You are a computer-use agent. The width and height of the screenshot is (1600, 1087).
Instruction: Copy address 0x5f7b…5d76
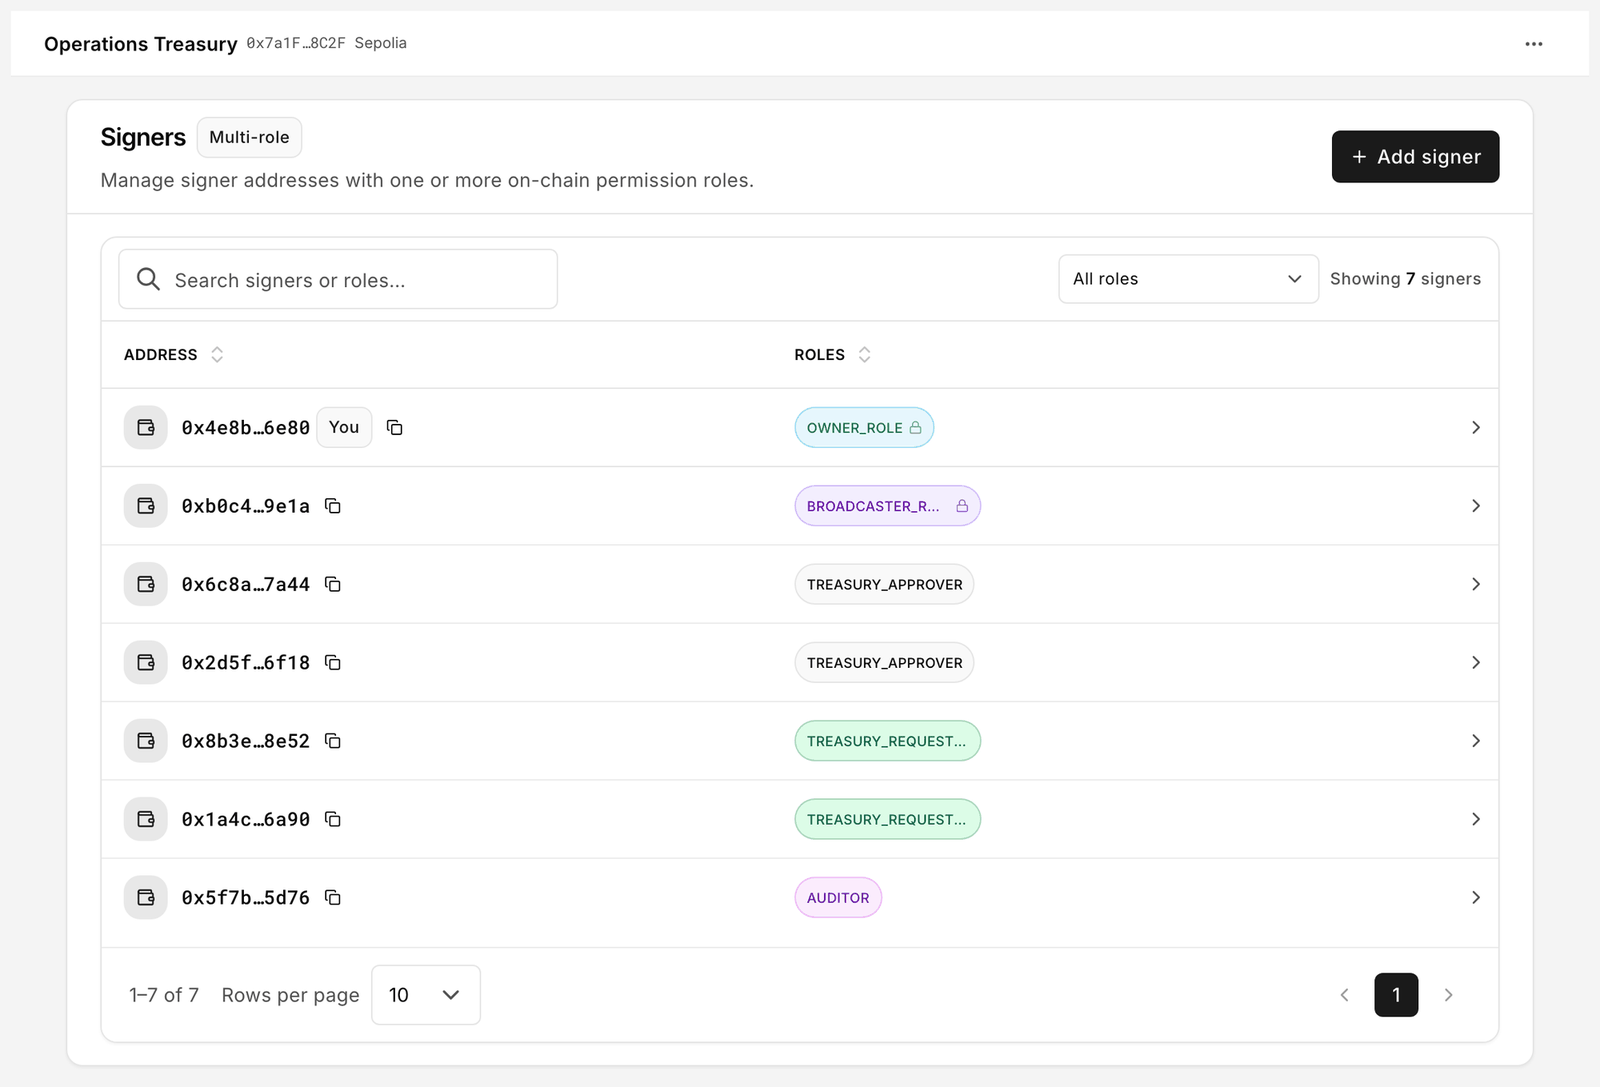click(x=333, y=898)
